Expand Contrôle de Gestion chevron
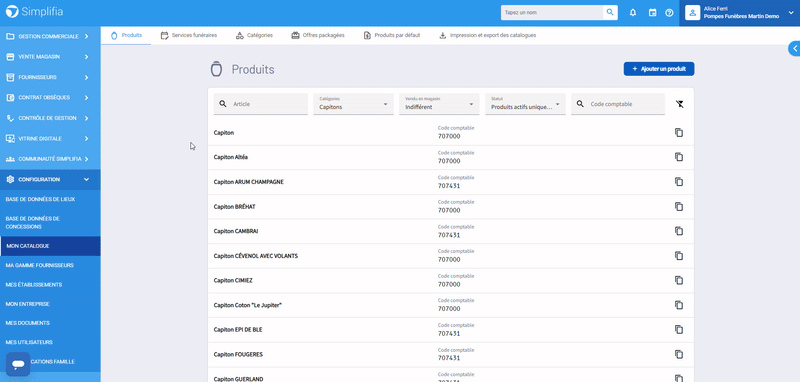This screenshot has width=800, height=382. pyautogui.click(x=86, y=118)
